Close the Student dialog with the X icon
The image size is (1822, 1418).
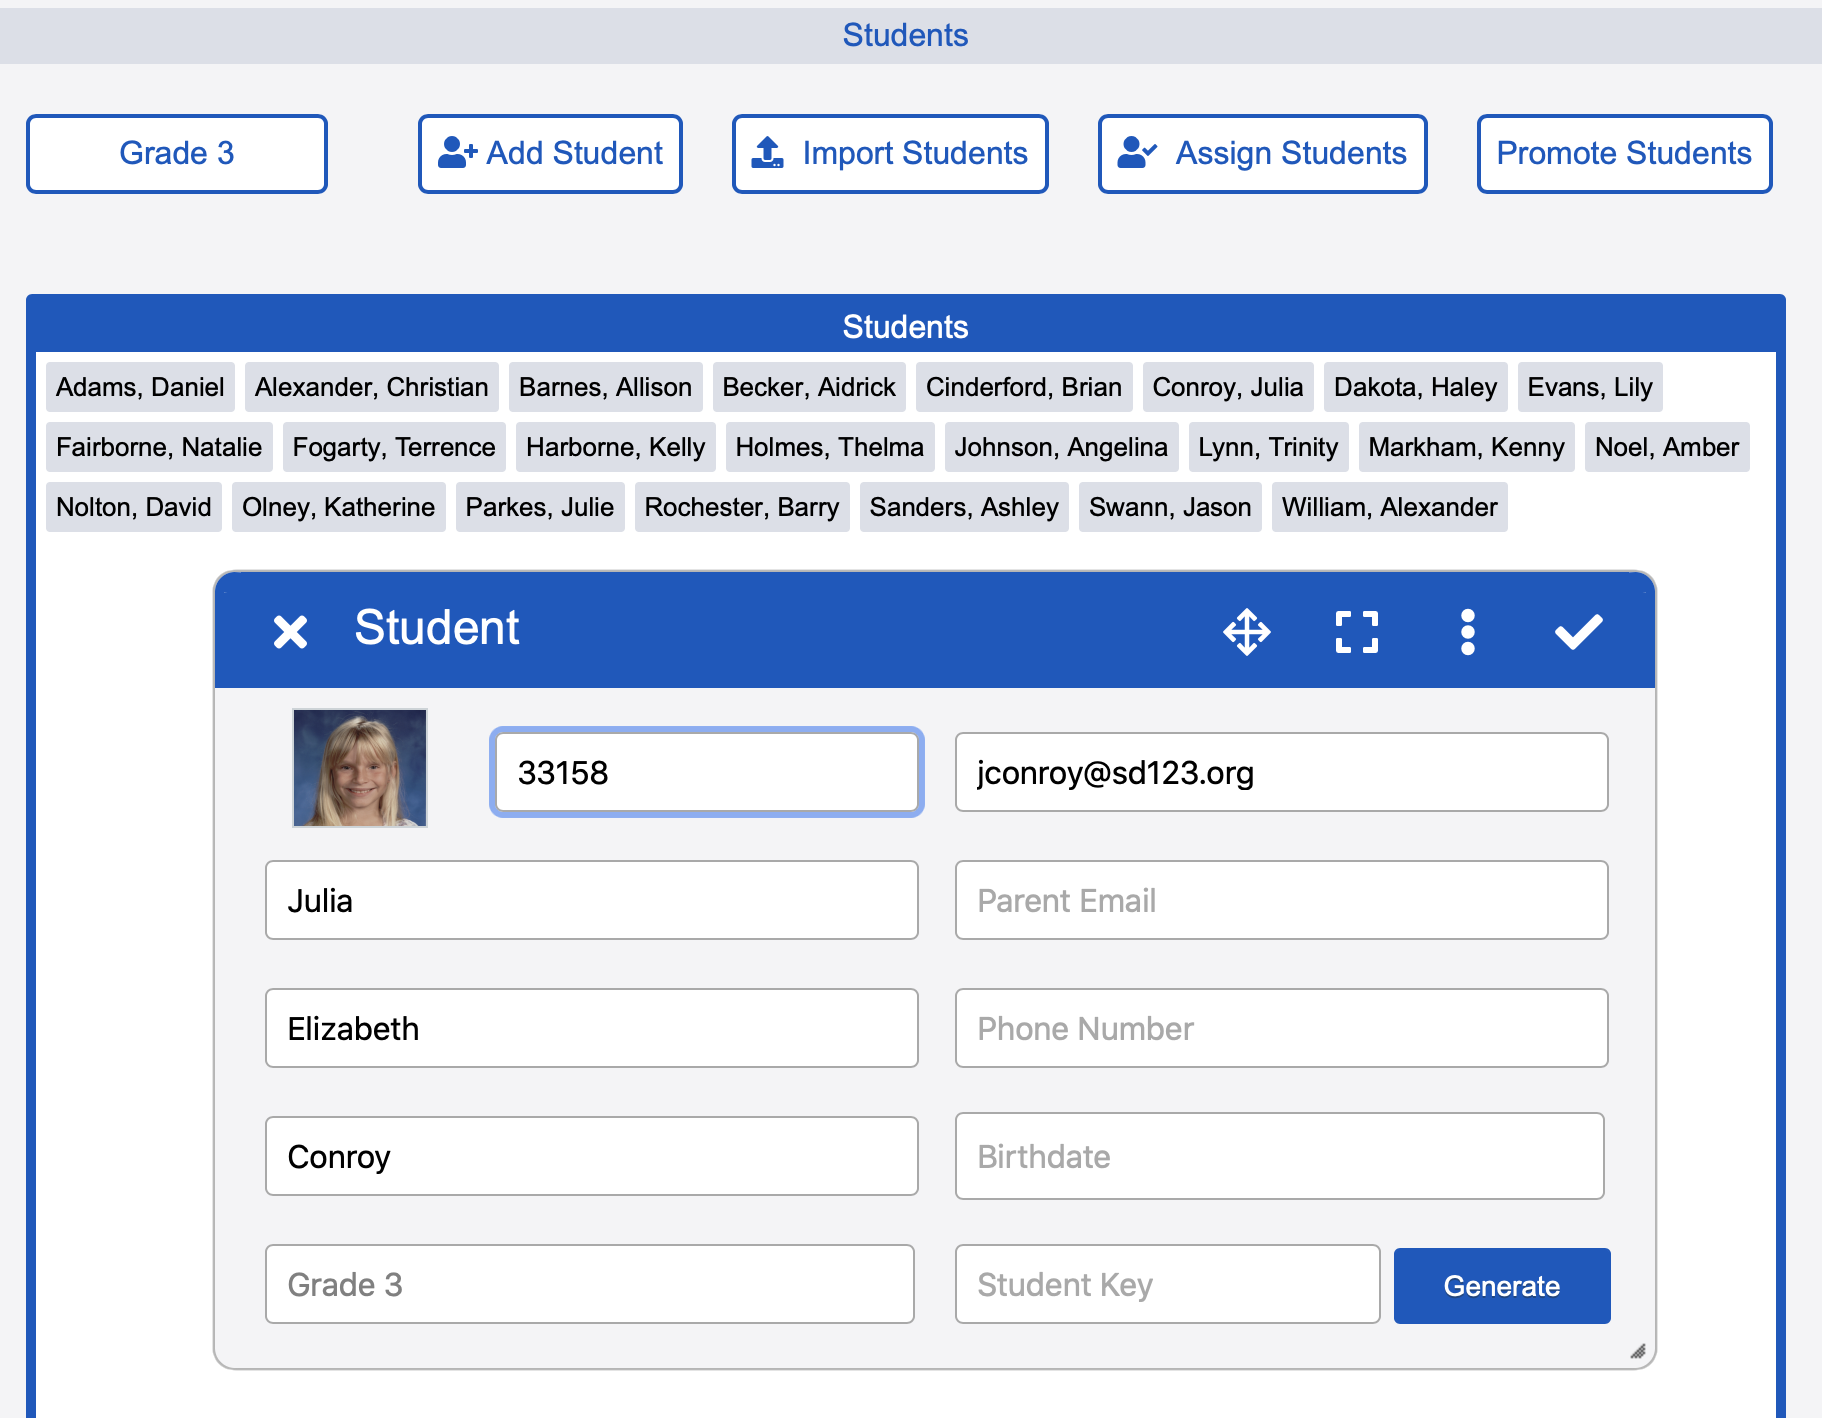point(290,630)
